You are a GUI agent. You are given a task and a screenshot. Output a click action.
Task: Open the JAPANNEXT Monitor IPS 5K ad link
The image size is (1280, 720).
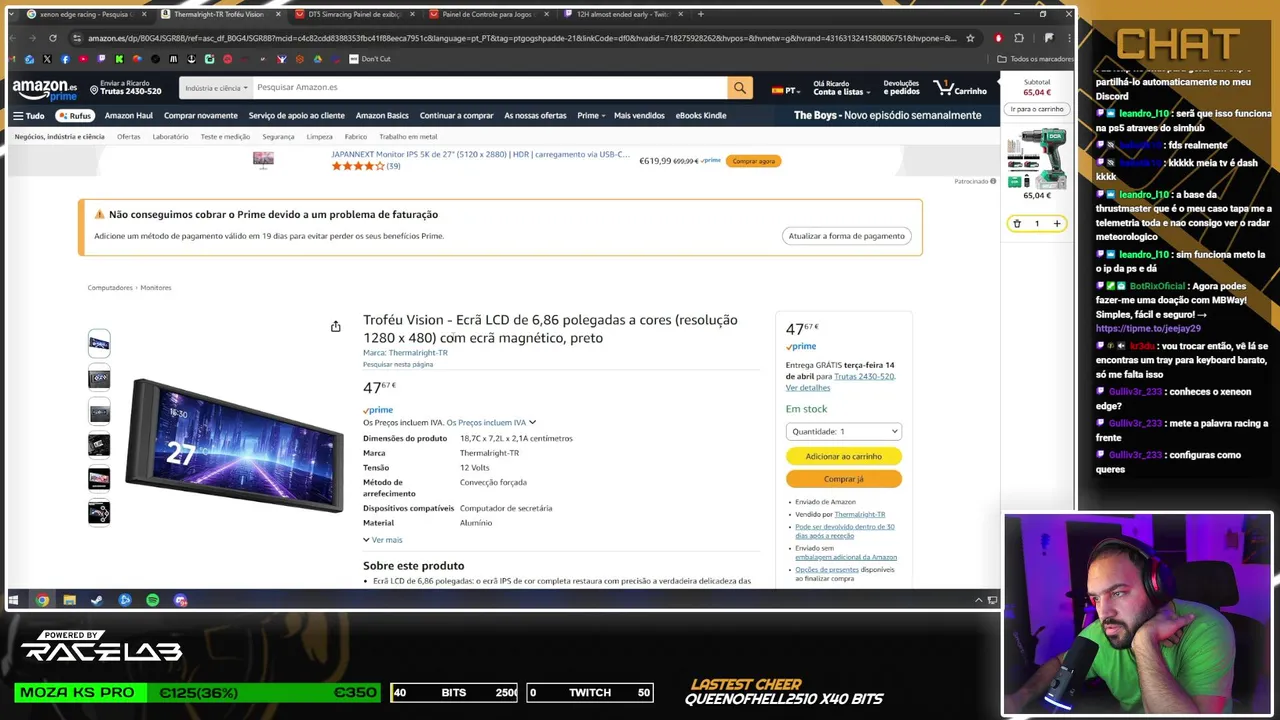[x=480, y=155]
